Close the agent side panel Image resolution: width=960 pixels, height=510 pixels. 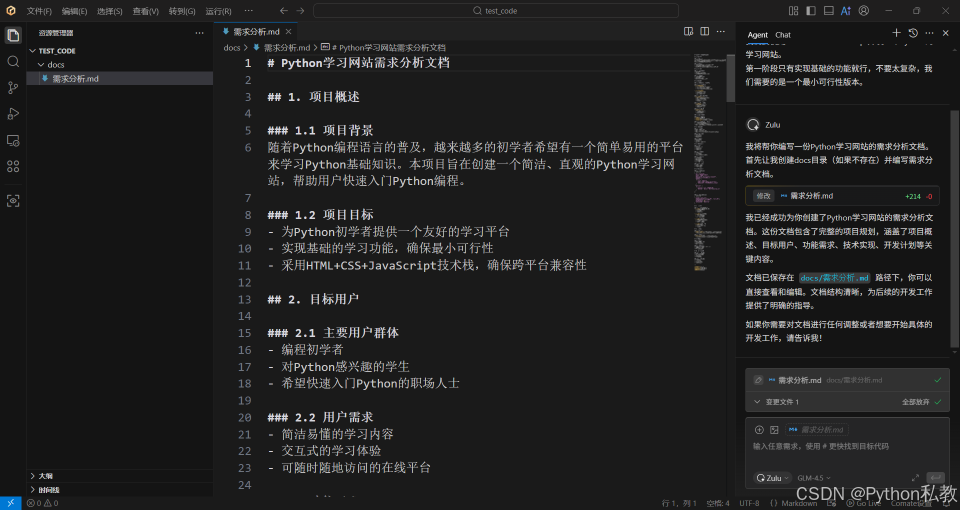[946, 33]
